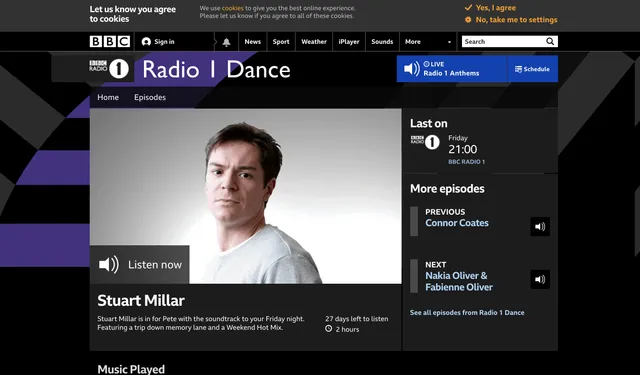The image size is (640, 375).
Task: Expand the More dropdown menu
Action: [427, 42]
